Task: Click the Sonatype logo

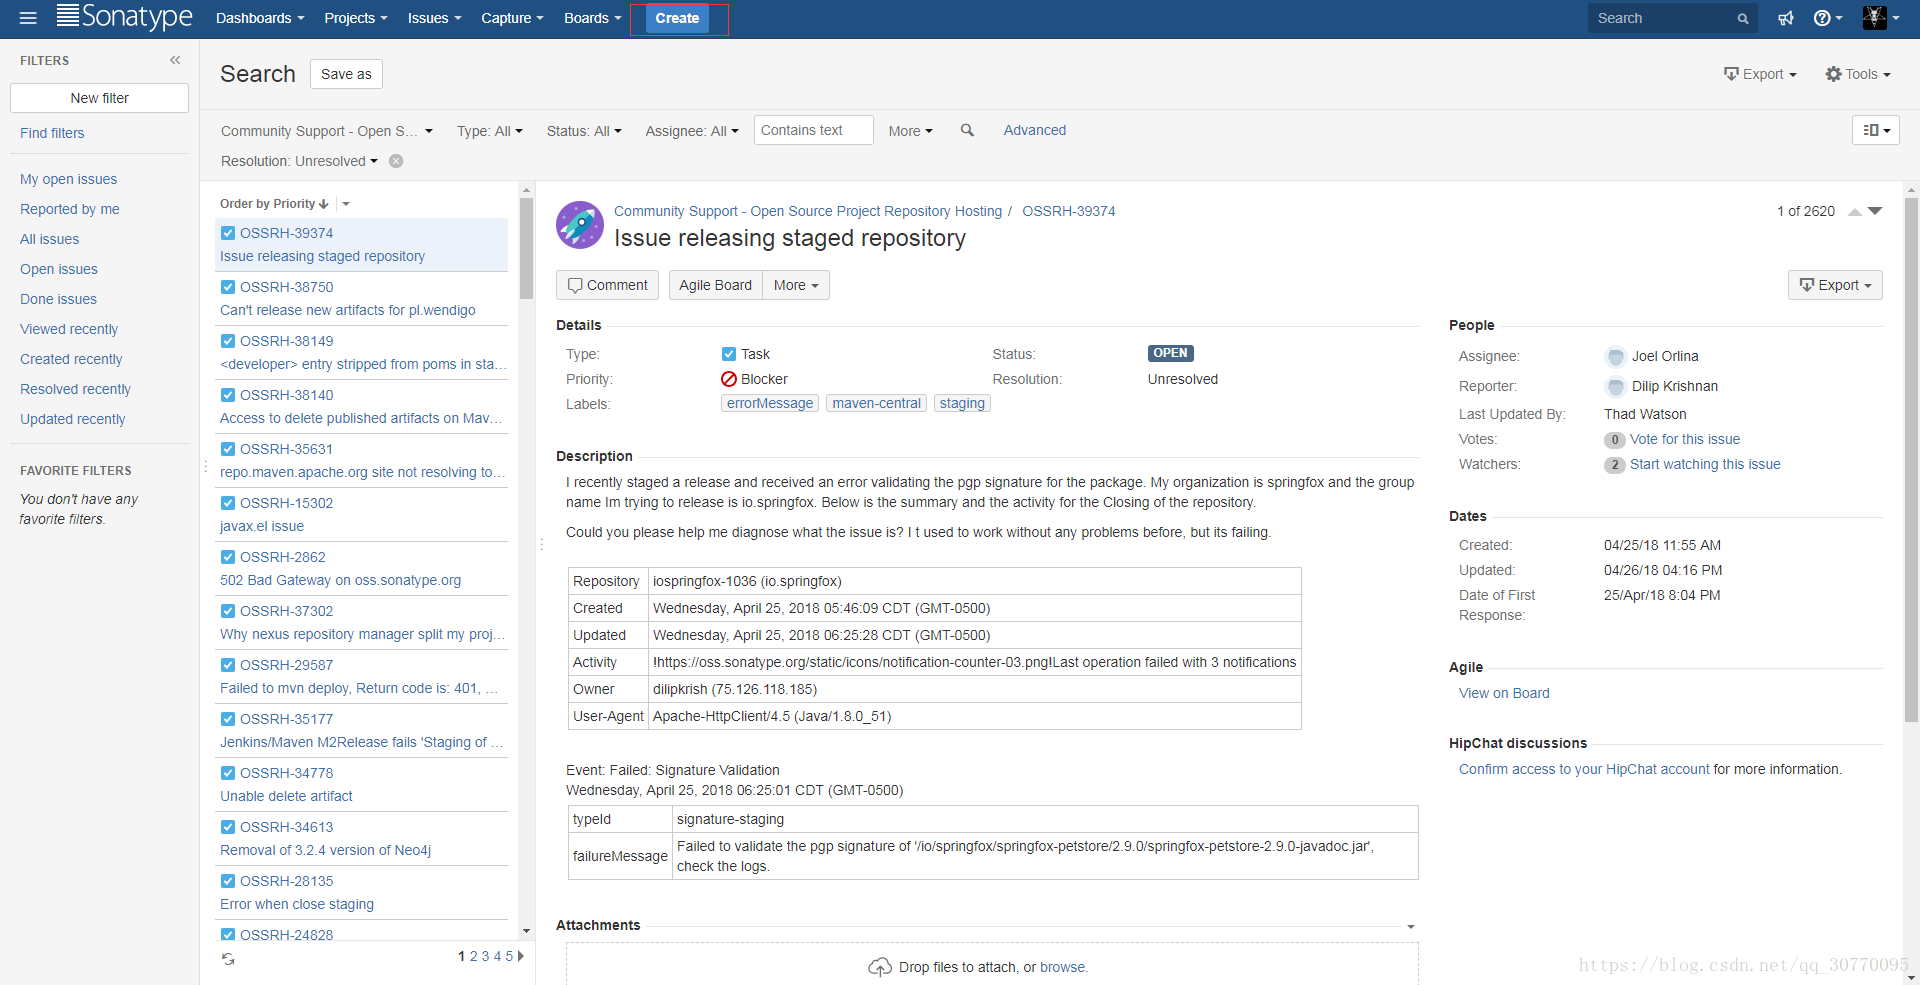Action: [125, 17]
